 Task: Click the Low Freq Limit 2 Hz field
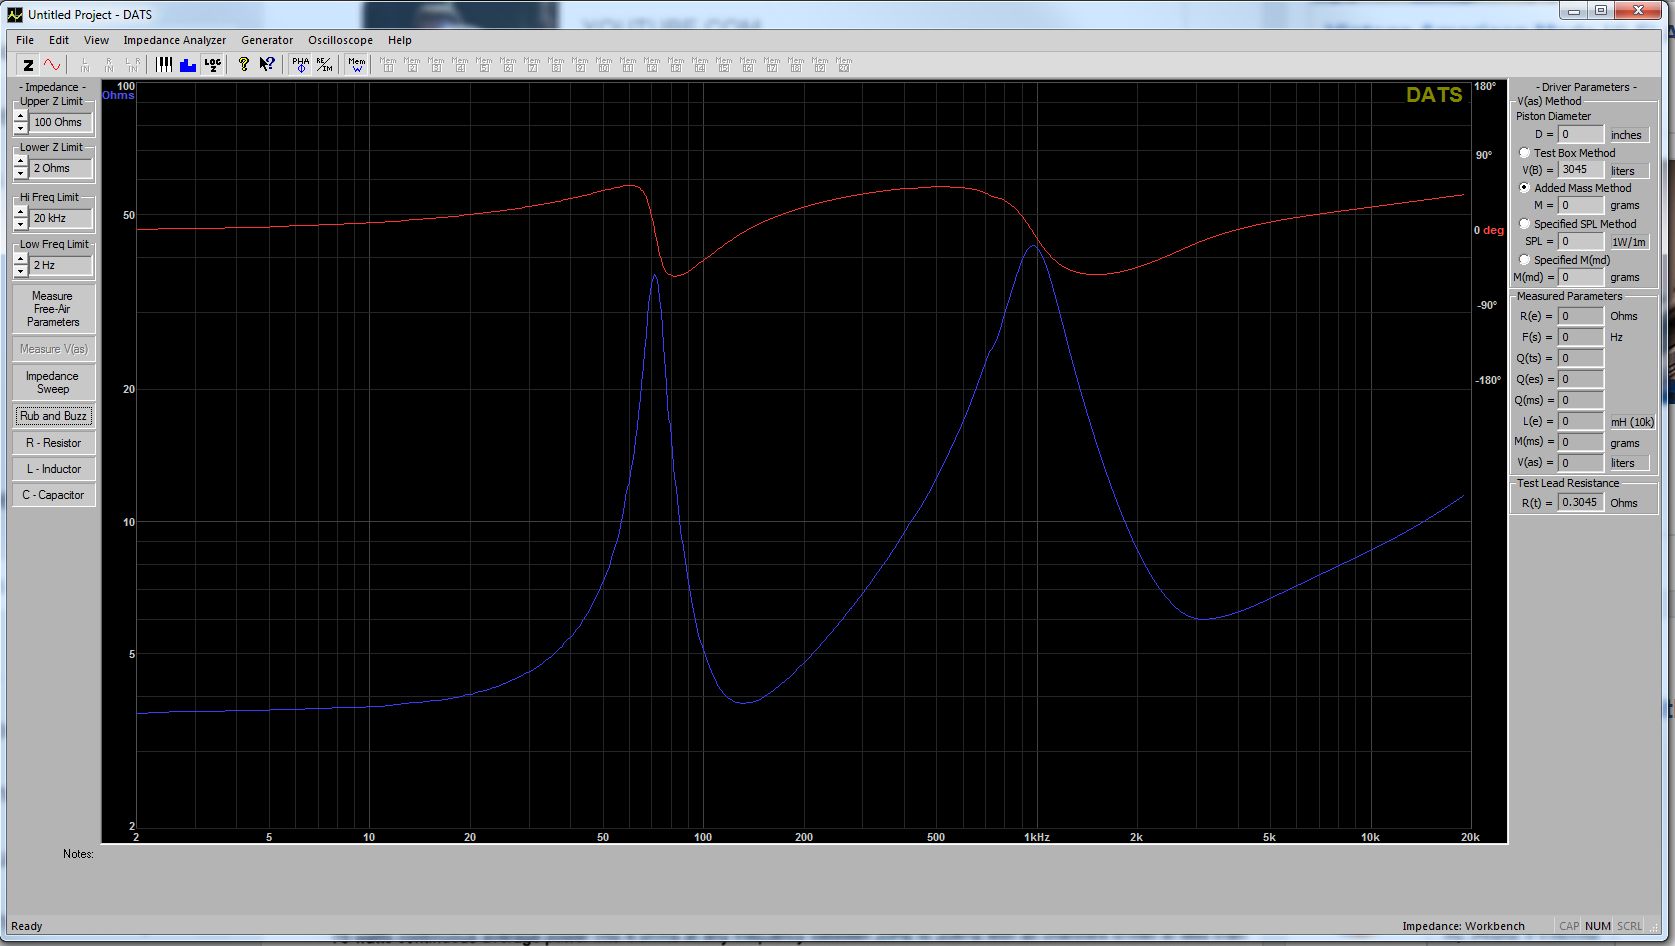(x=61, y=265)
